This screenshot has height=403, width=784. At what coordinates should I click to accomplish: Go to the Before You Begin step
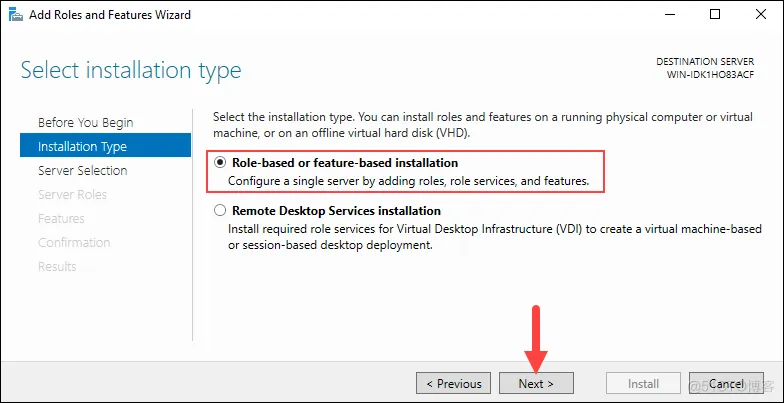85,122
